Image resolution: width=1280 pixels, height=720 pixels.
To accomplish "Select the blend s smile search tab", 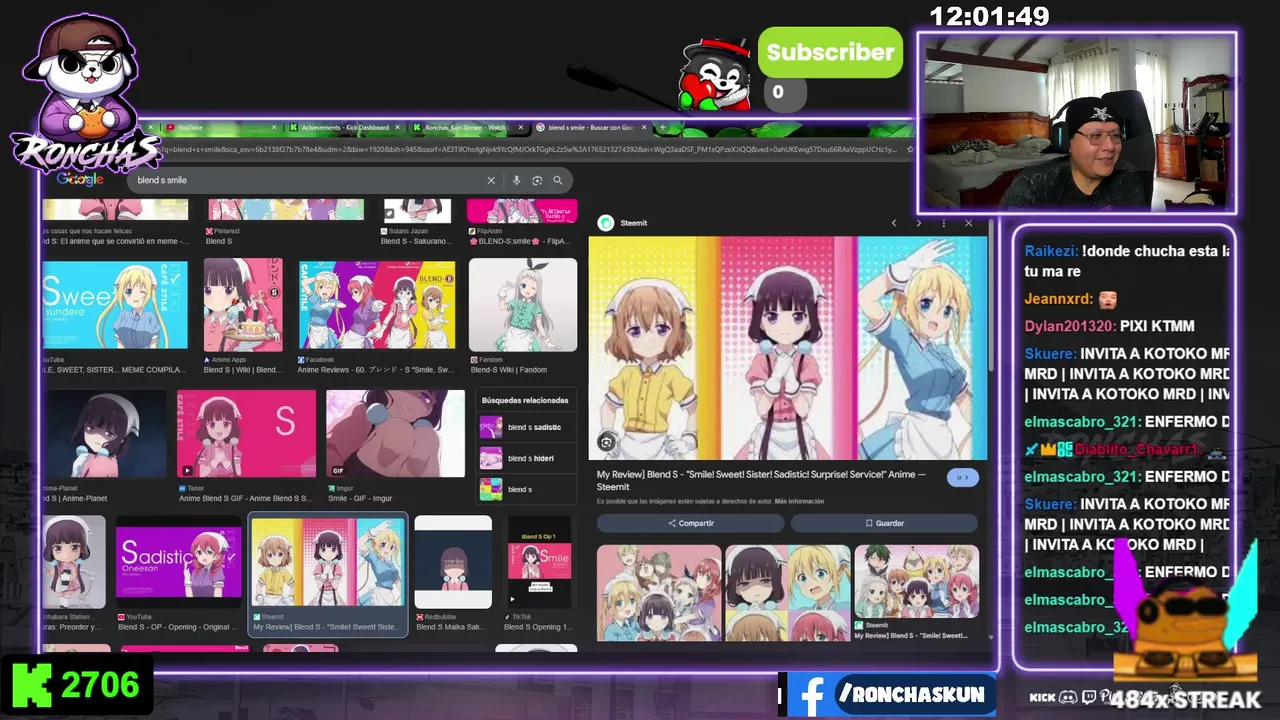I will point(592,128).
